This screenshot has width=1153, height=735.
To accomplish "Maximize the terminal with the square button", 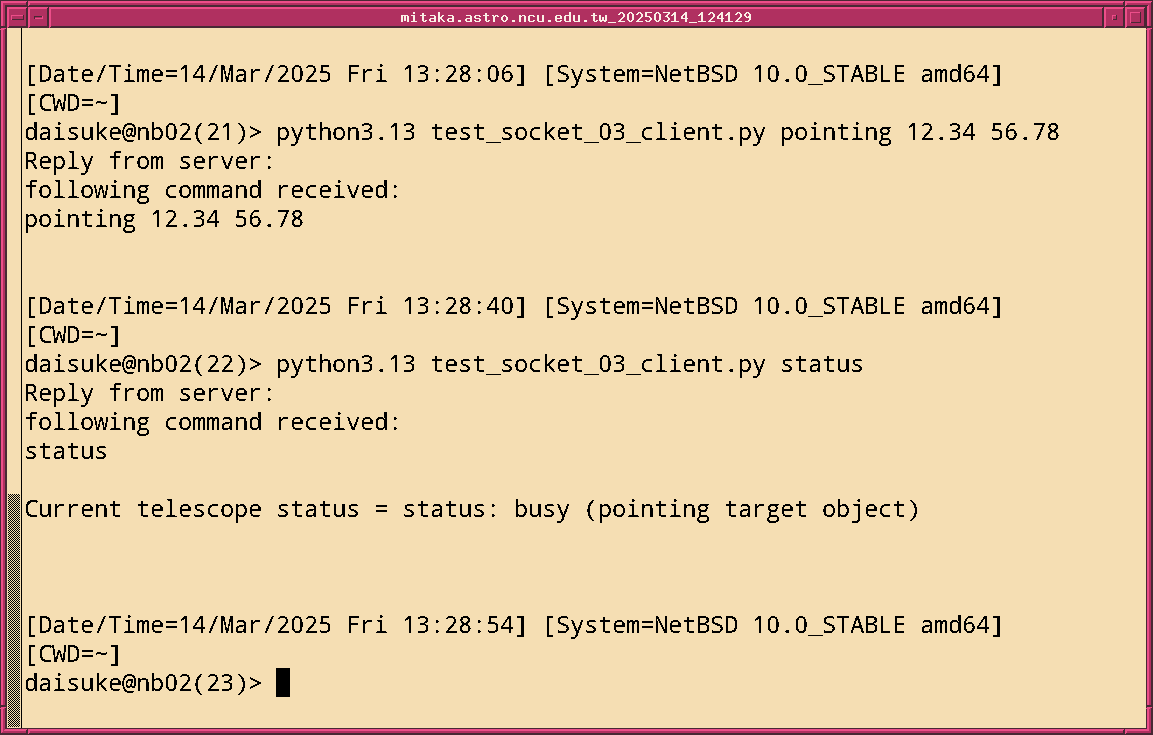I will click(1136, 17).
